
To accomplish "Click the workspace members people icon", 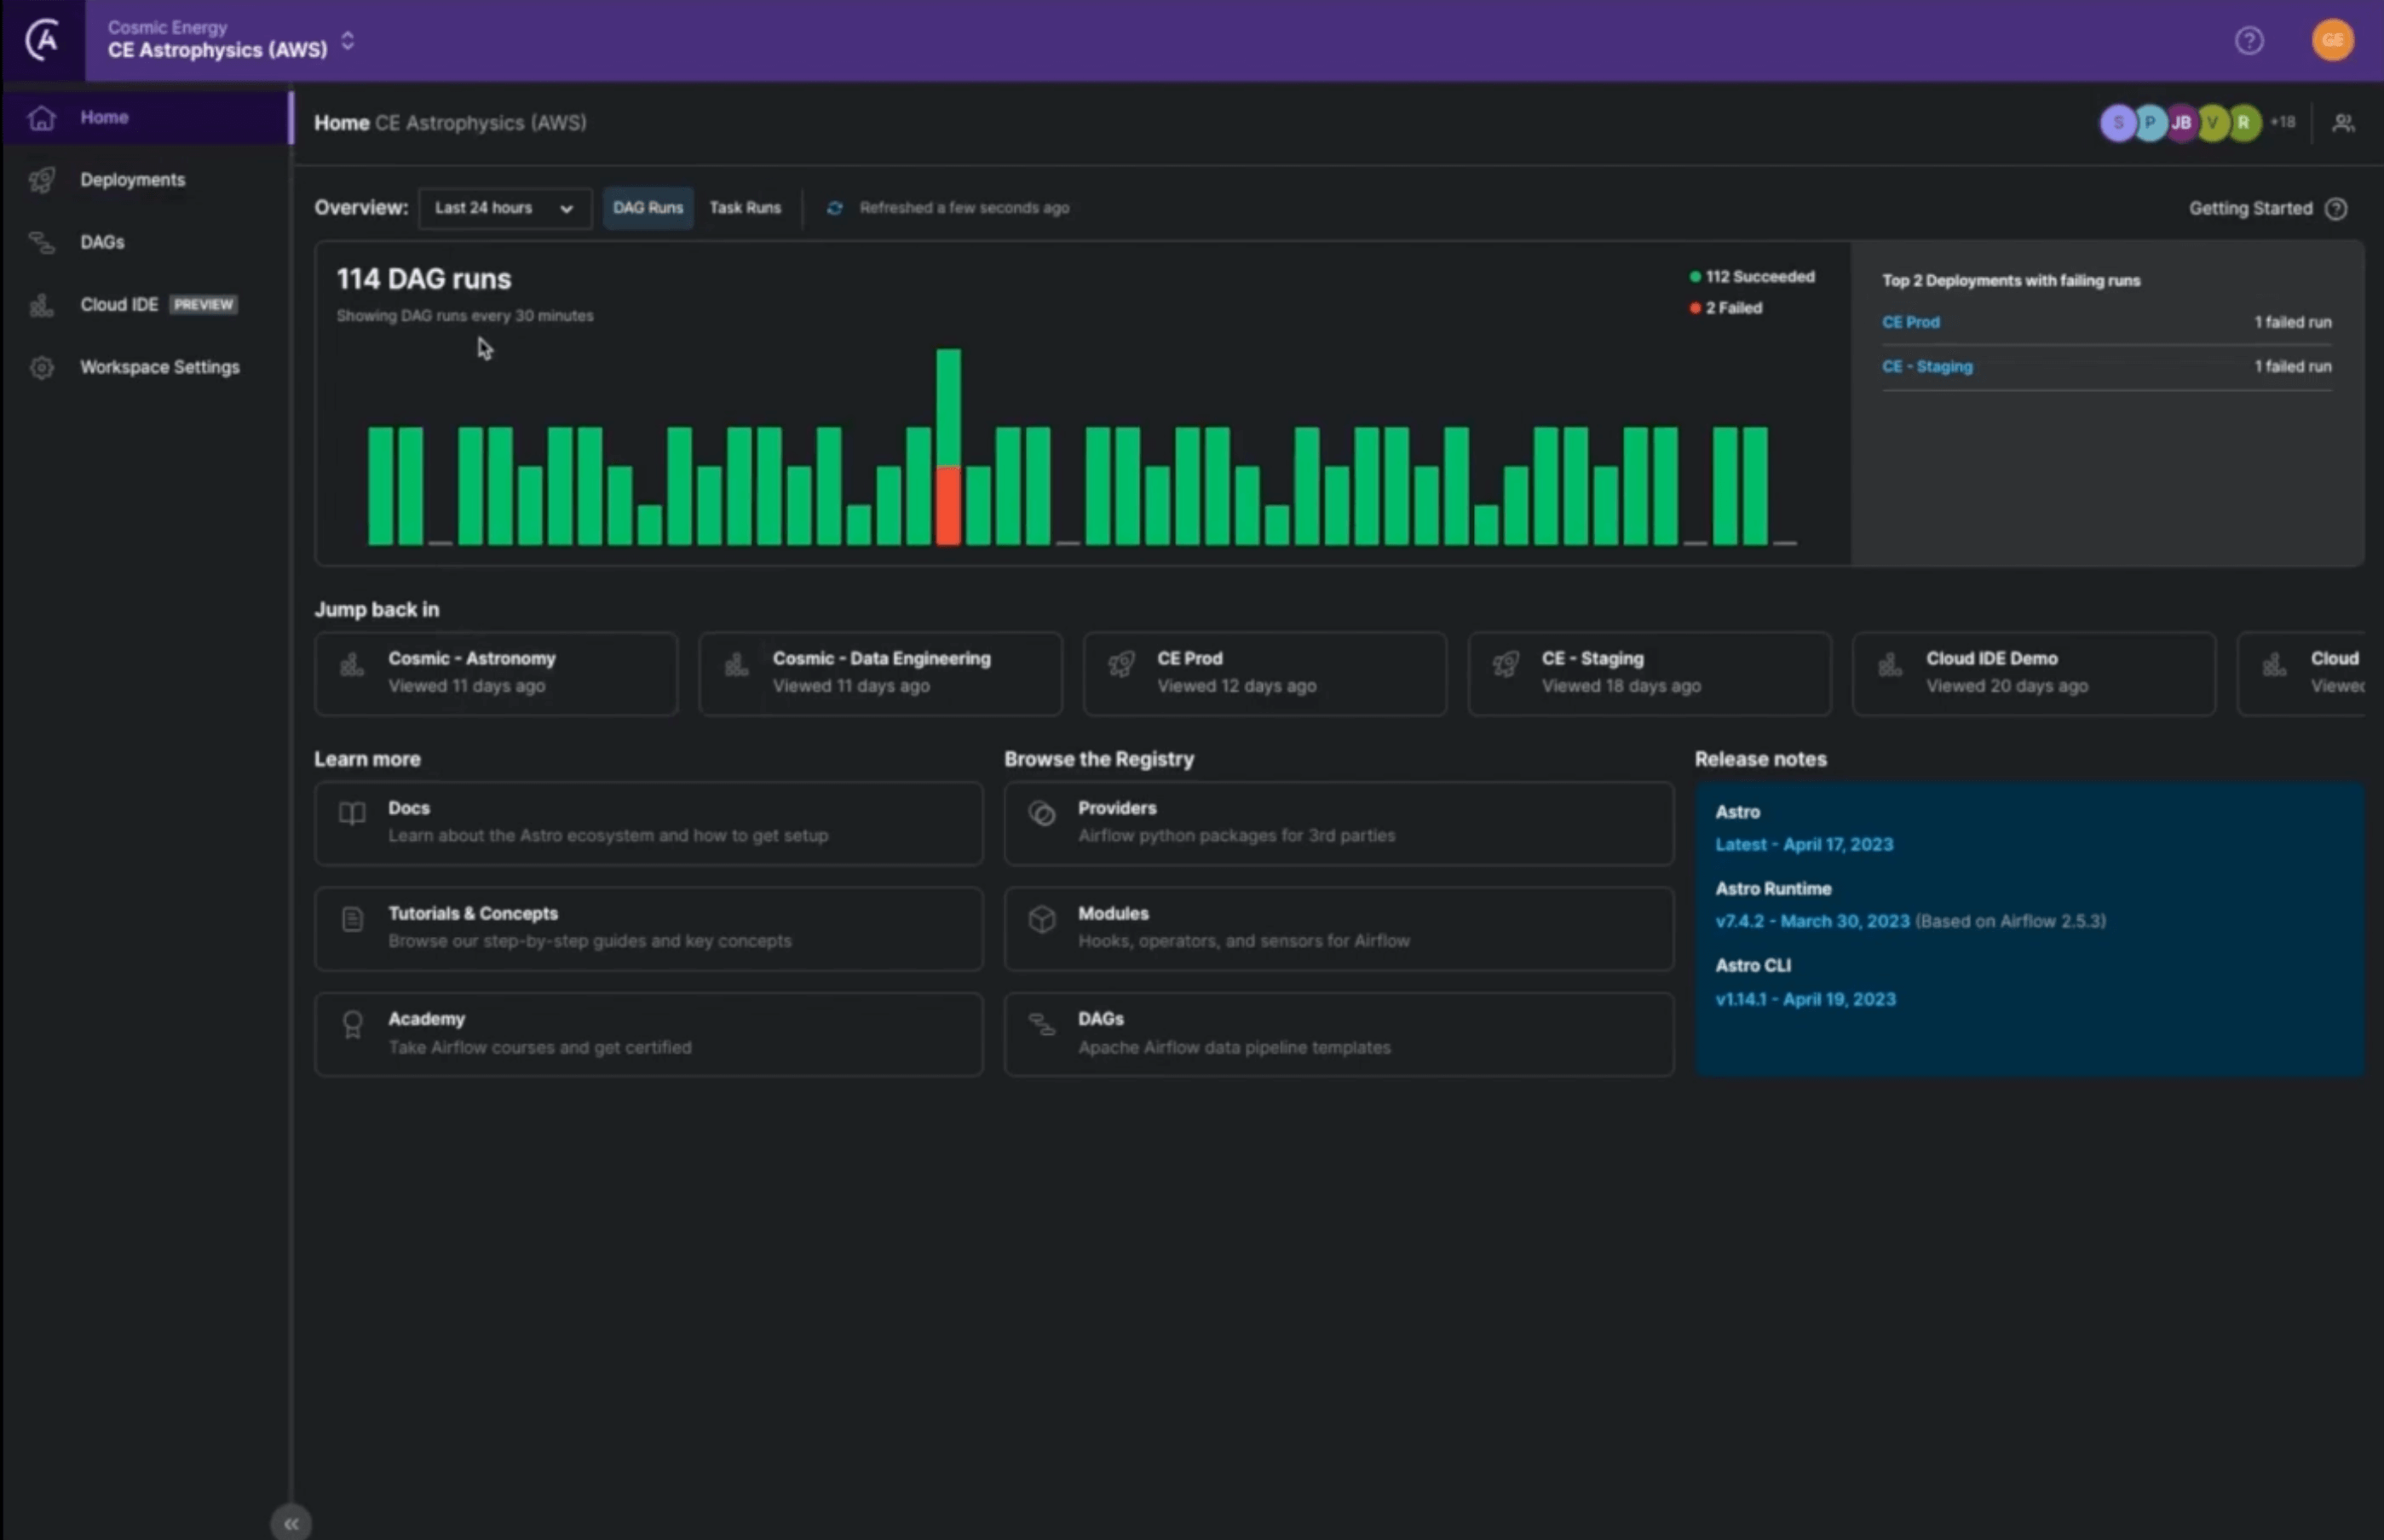I will (2343, 123).
